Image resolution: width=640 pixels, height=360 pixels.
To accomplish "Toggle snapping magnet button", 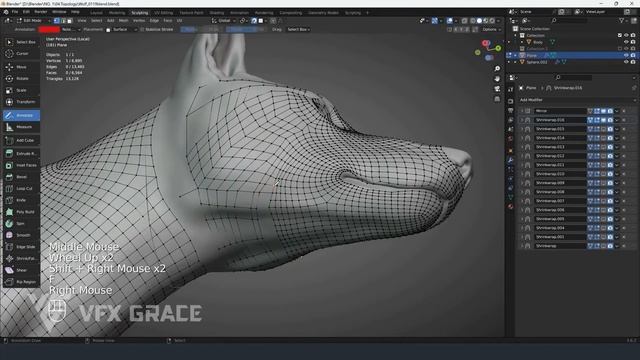I will 254,20.
